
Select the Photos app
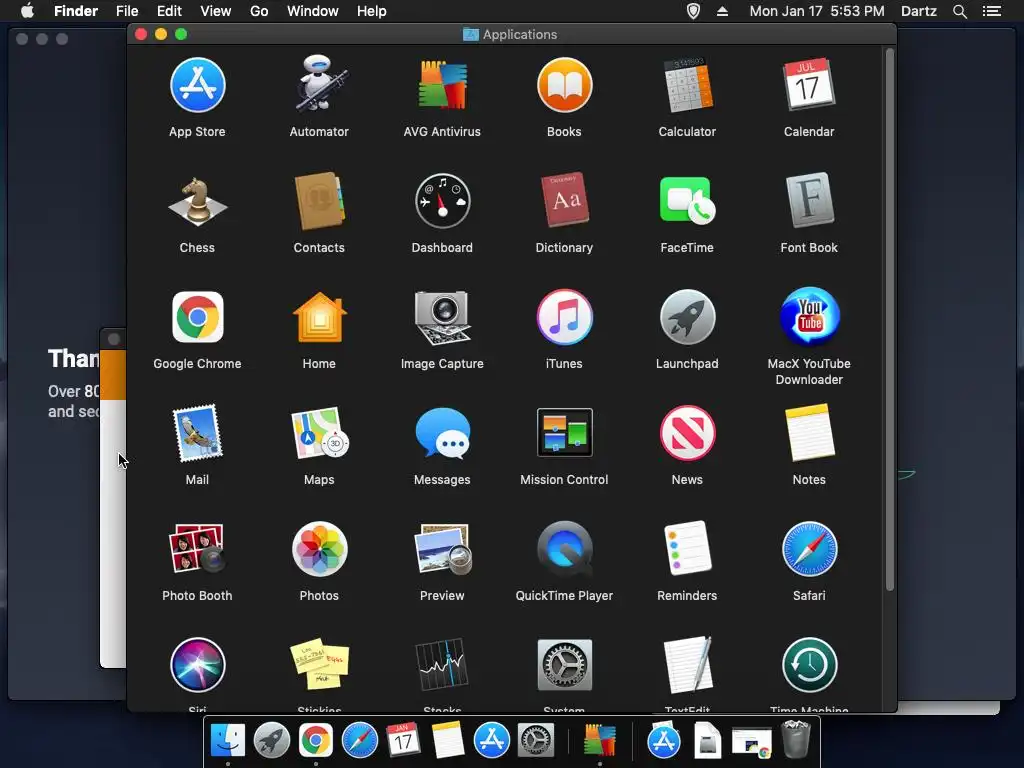point(319,549)
